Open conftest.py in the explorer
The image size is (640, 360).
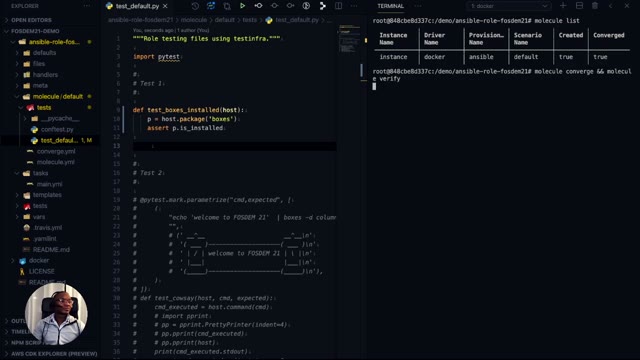(x=57, y=129)
